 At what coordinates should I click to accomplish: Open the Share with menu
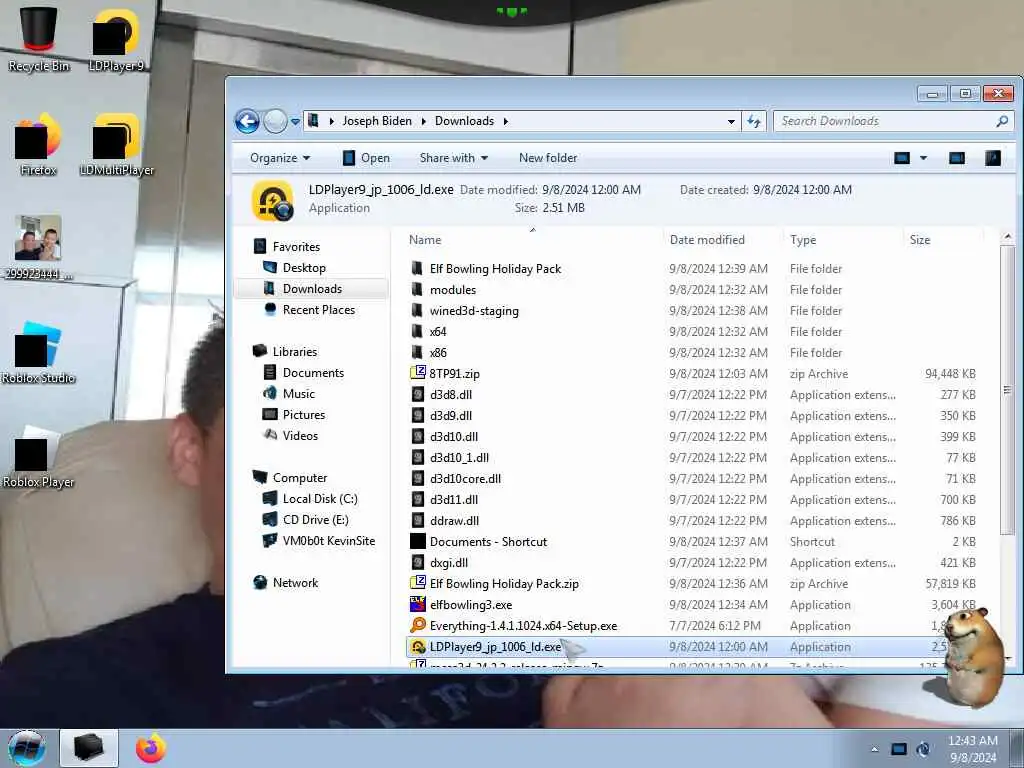click(453, 158)
